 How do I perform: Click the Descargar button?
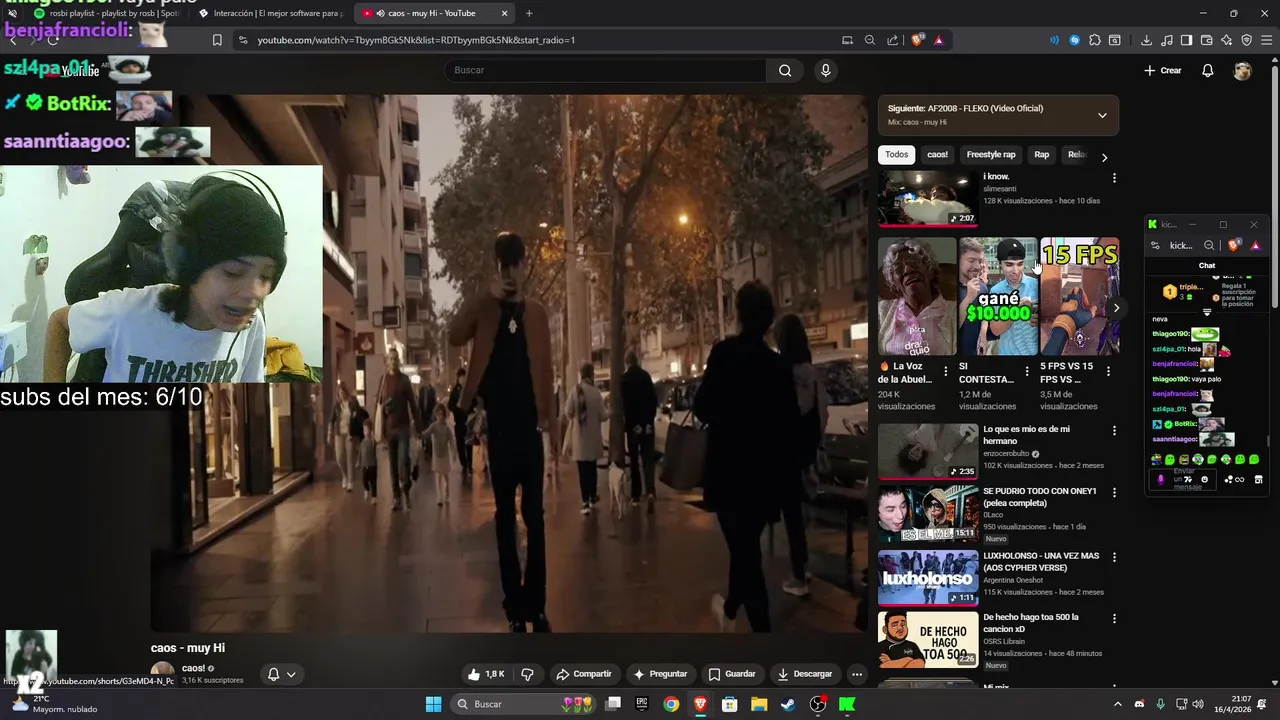point(805,674)
